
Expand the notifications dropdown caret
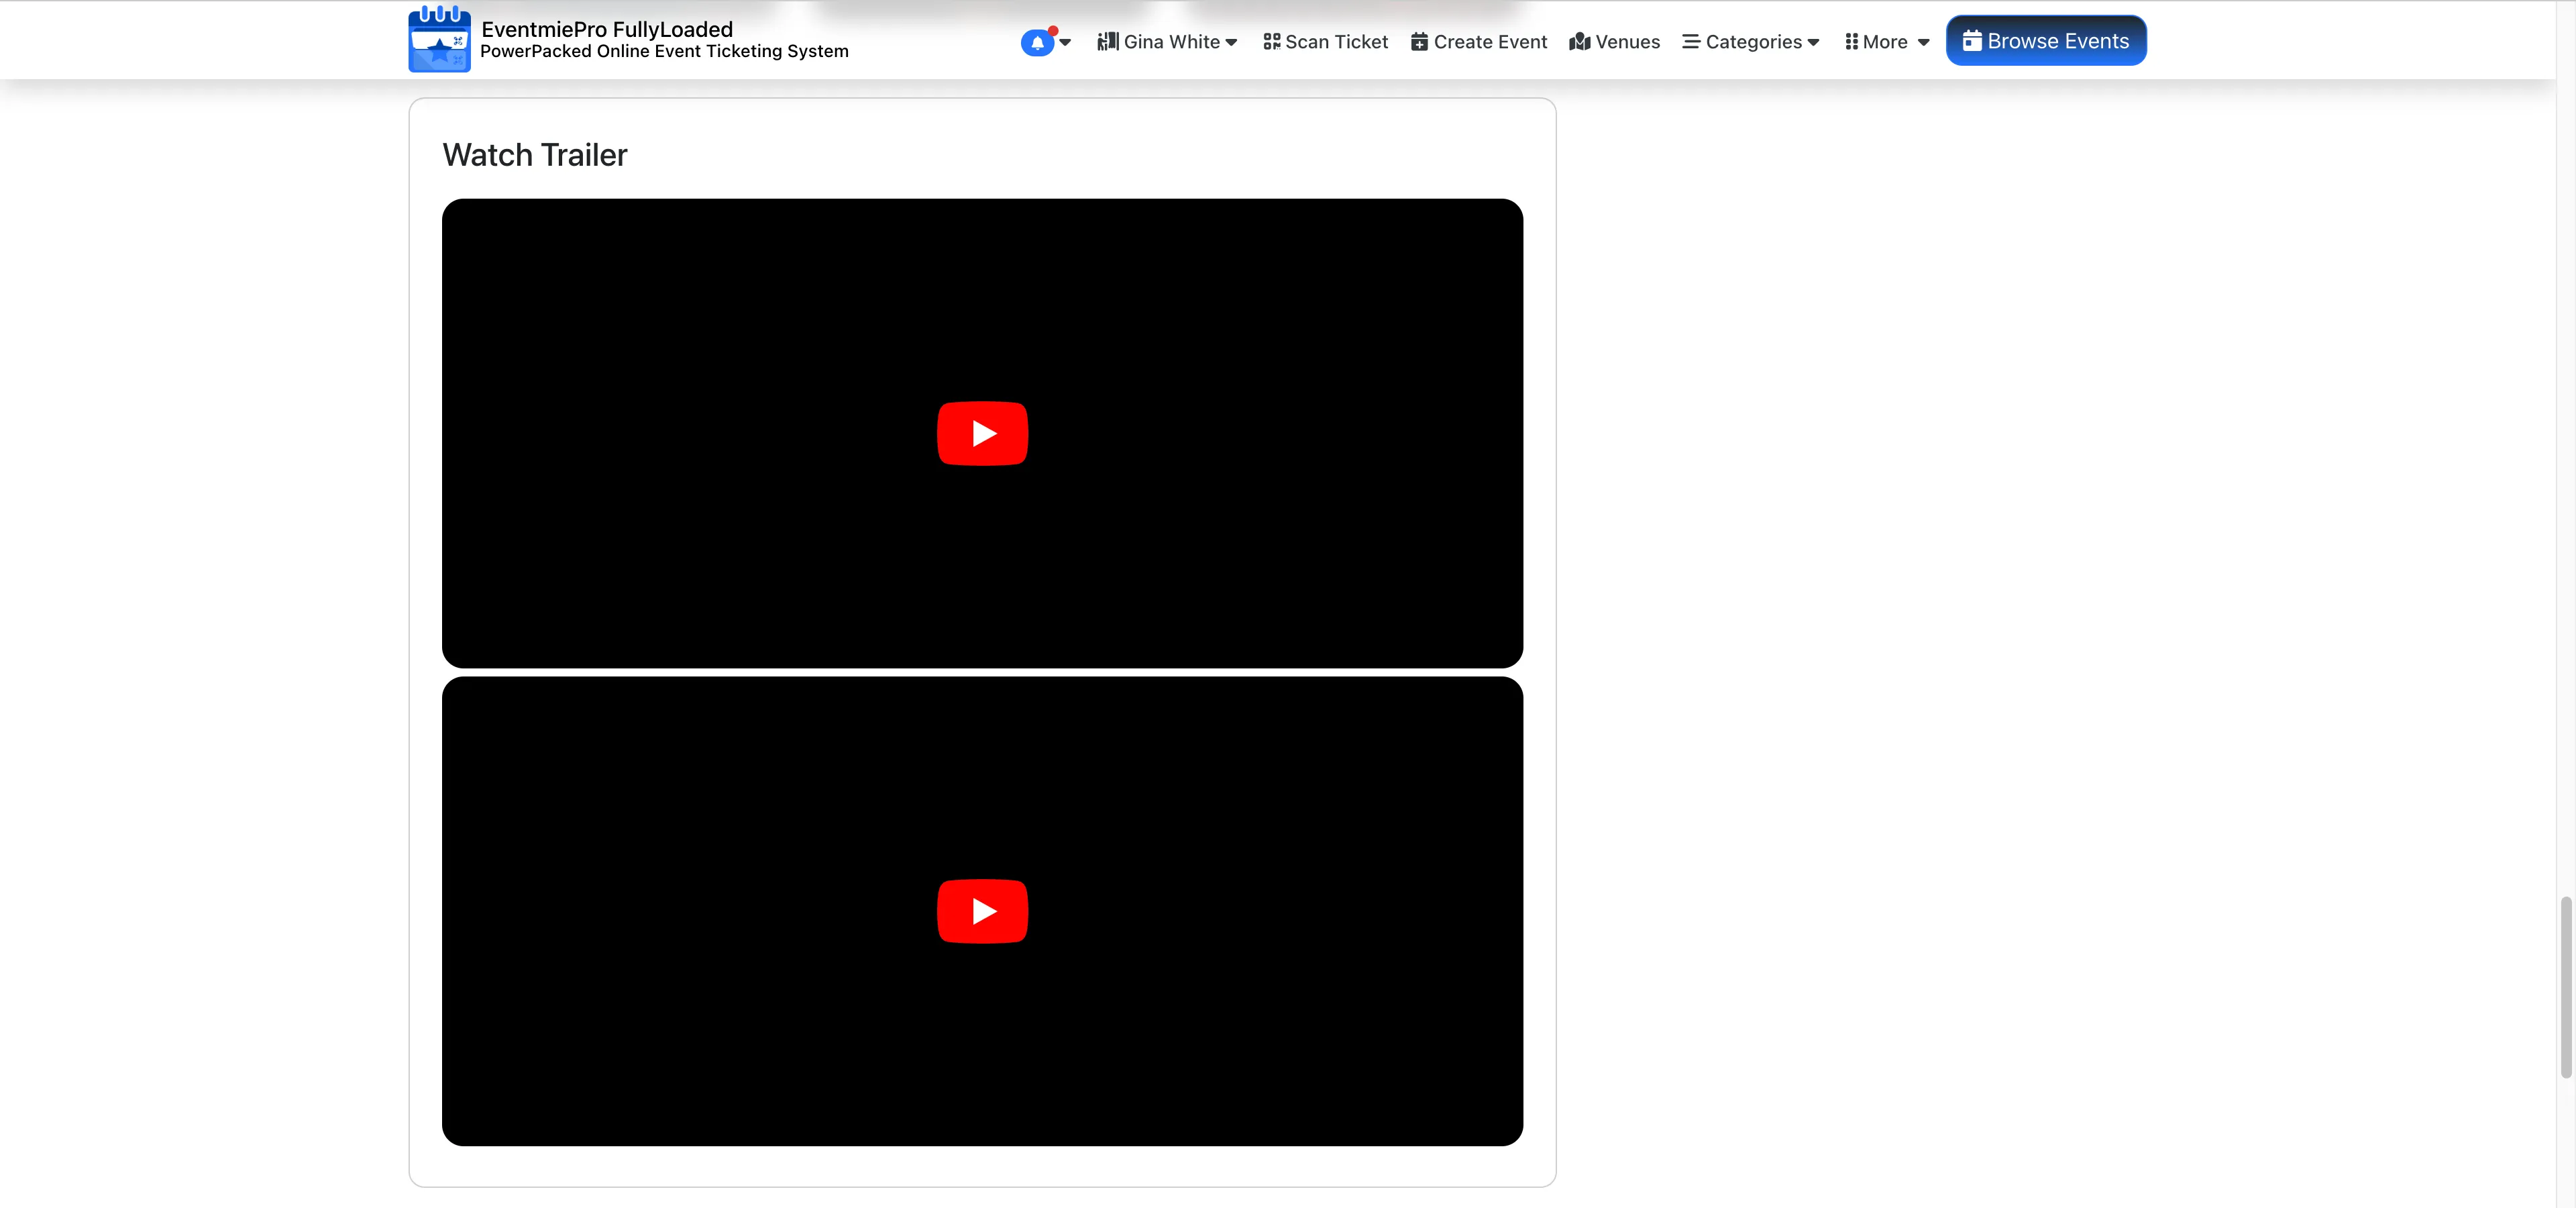point(1064,43)
